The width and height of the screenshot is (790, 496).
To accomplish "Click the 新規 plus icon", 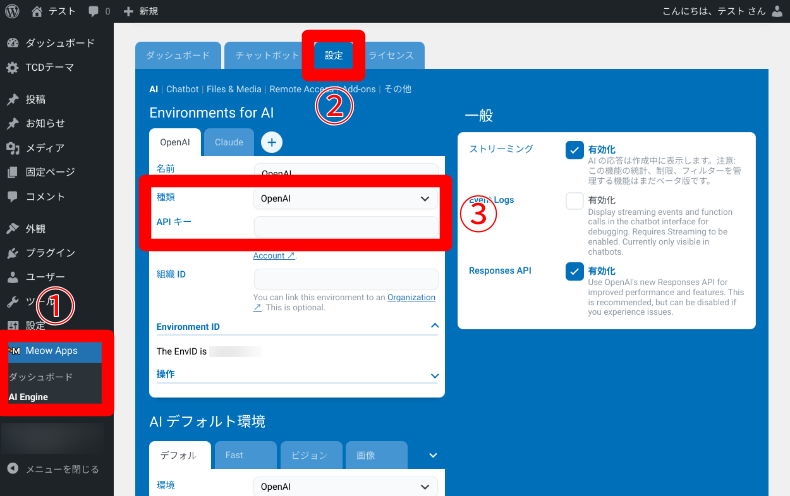I will (x=128, y=11).
